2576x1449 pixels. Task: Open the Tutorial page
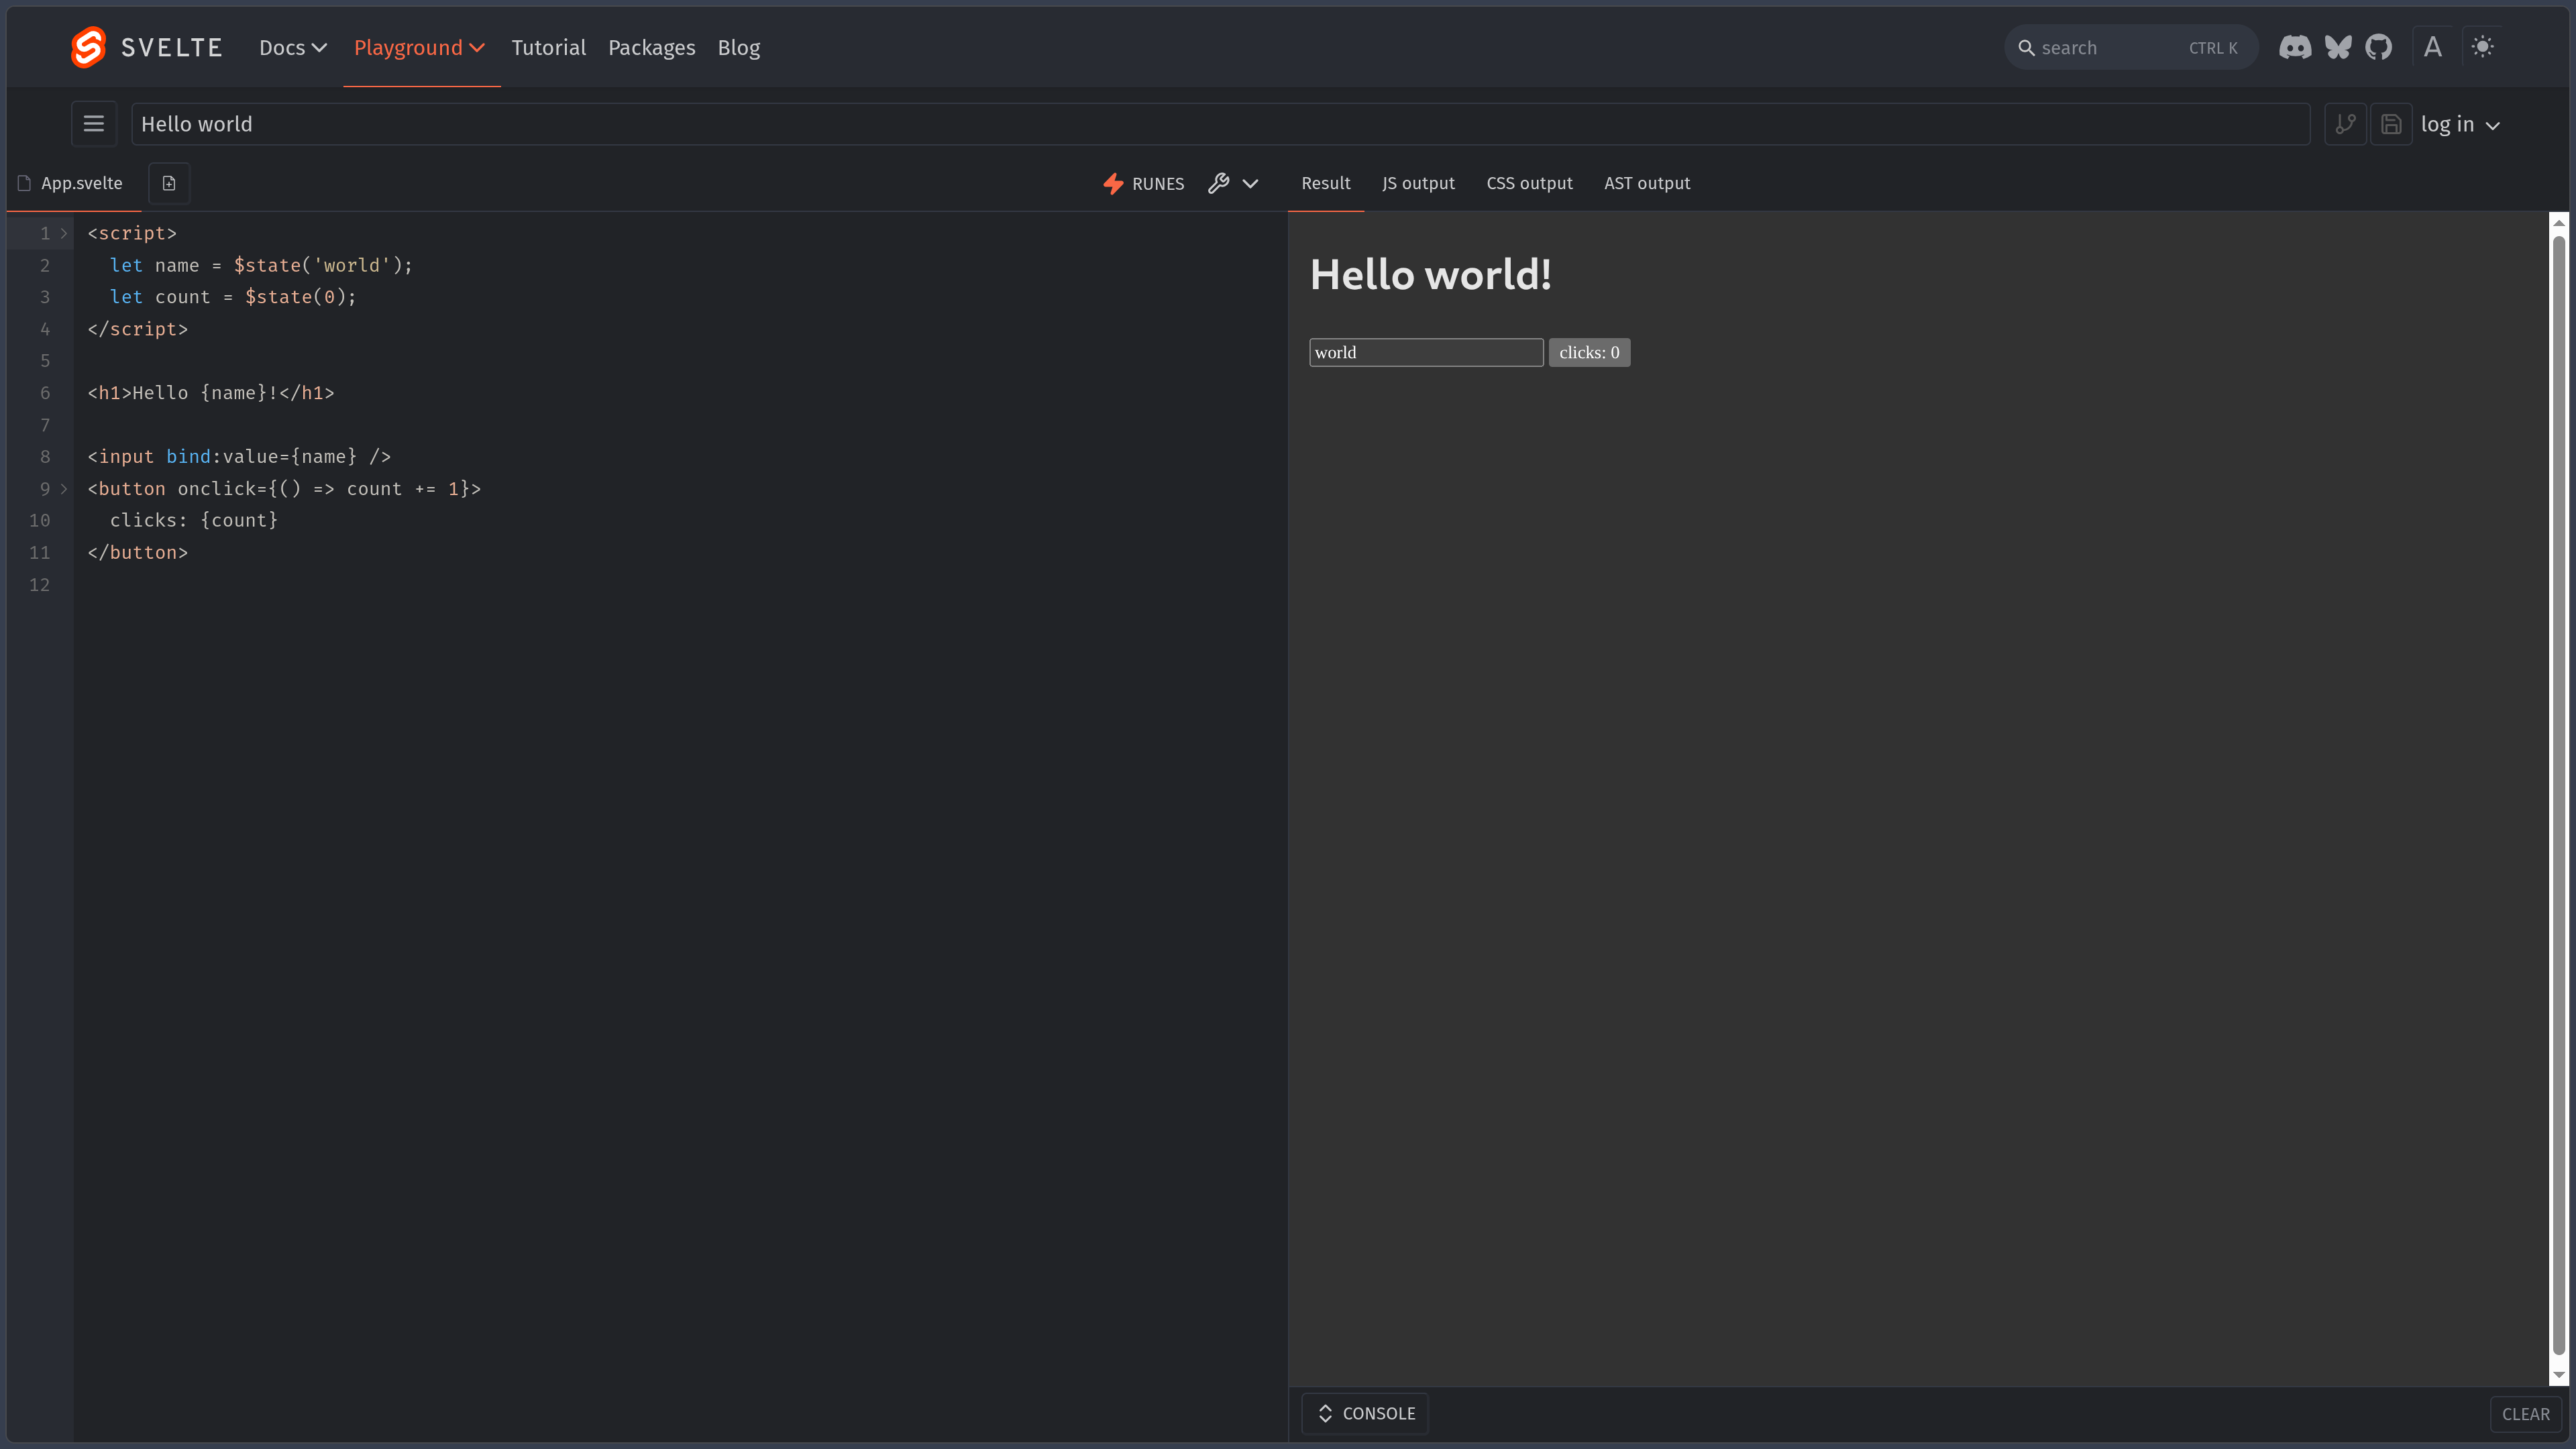(548, 47)
